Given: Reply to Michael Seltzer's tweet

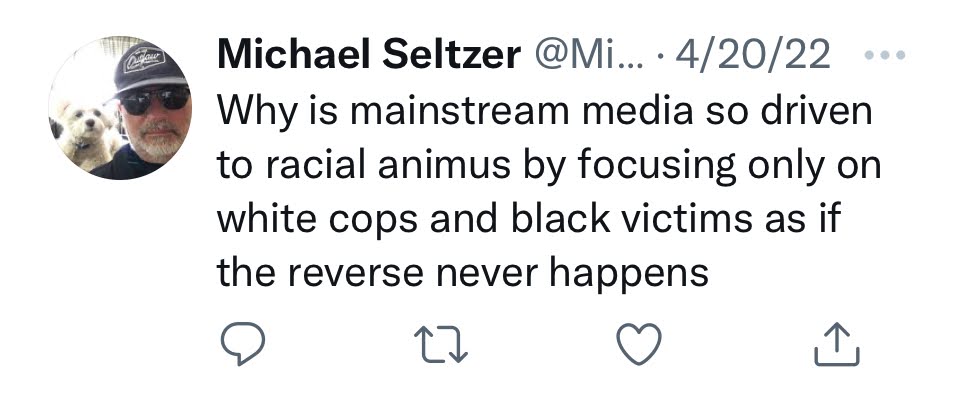Looking at the screenshot, I should (x=240, y=345).
